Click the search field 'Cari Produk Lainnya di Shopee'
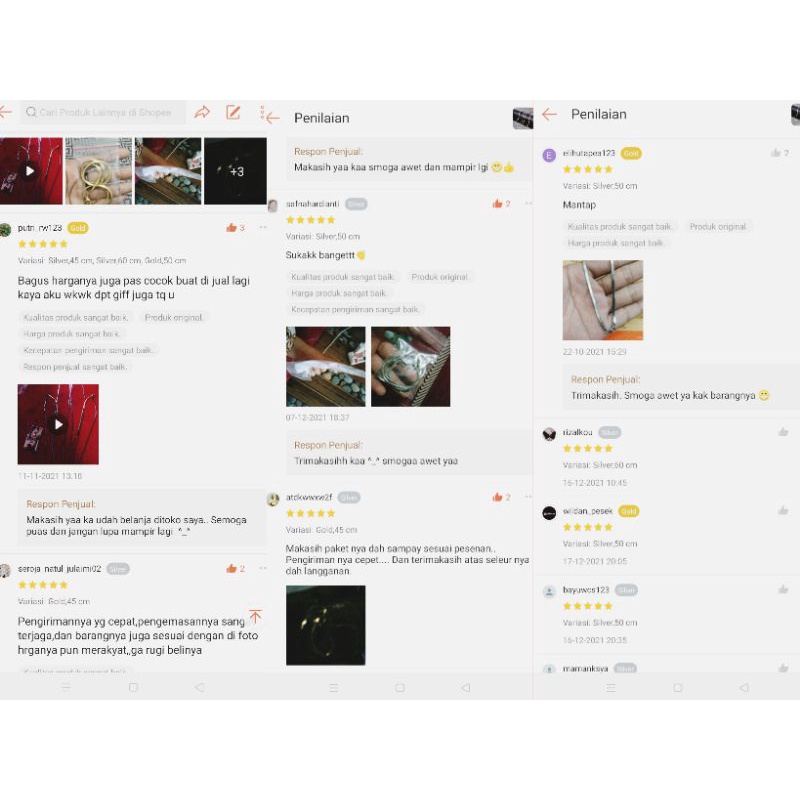This screenshot has width=800, height=800. (x=104, y=112)
